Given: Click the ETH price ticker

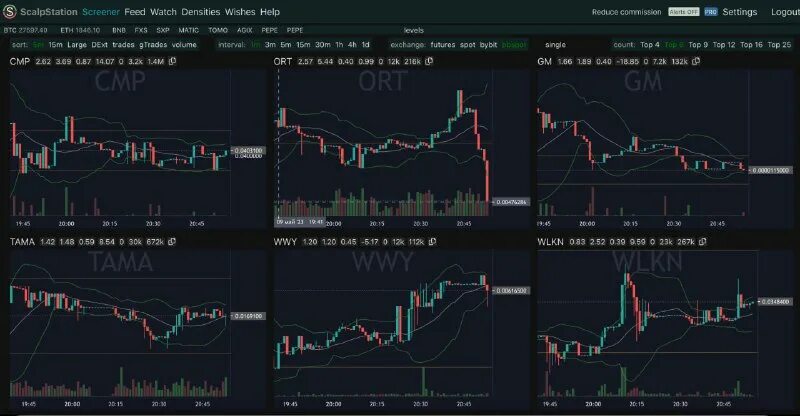Looking at the screenshot, I should pos(80,30).
